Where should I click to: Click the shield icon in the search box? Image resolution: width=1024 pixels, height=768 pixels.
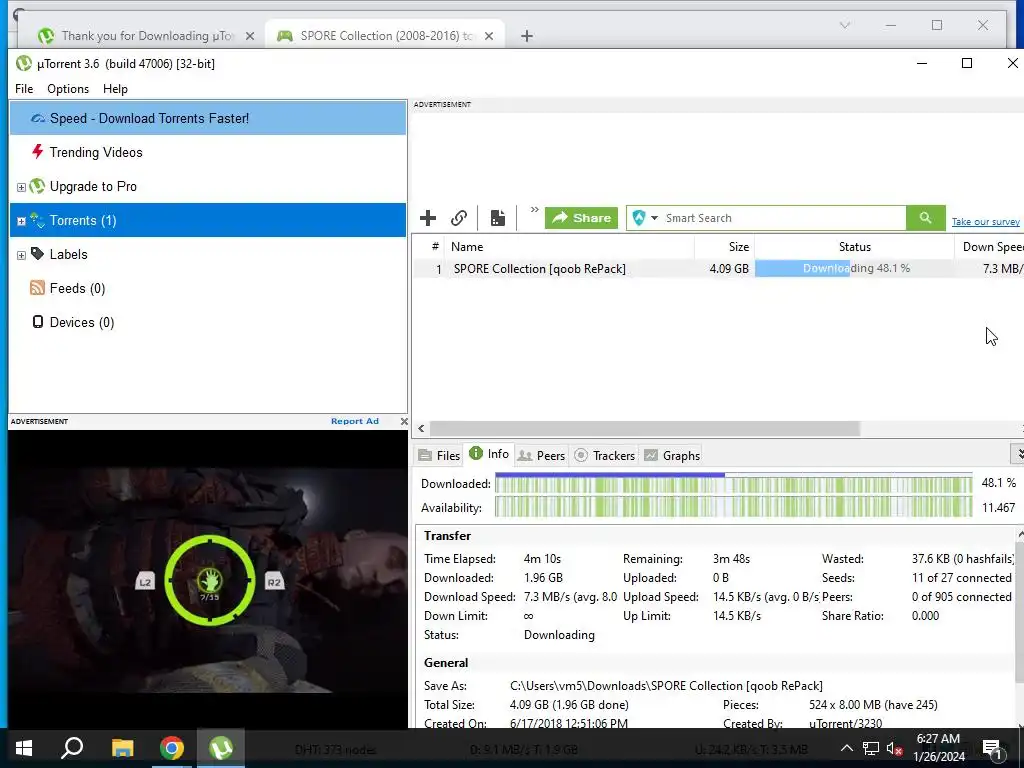click(x=639, y=218)
